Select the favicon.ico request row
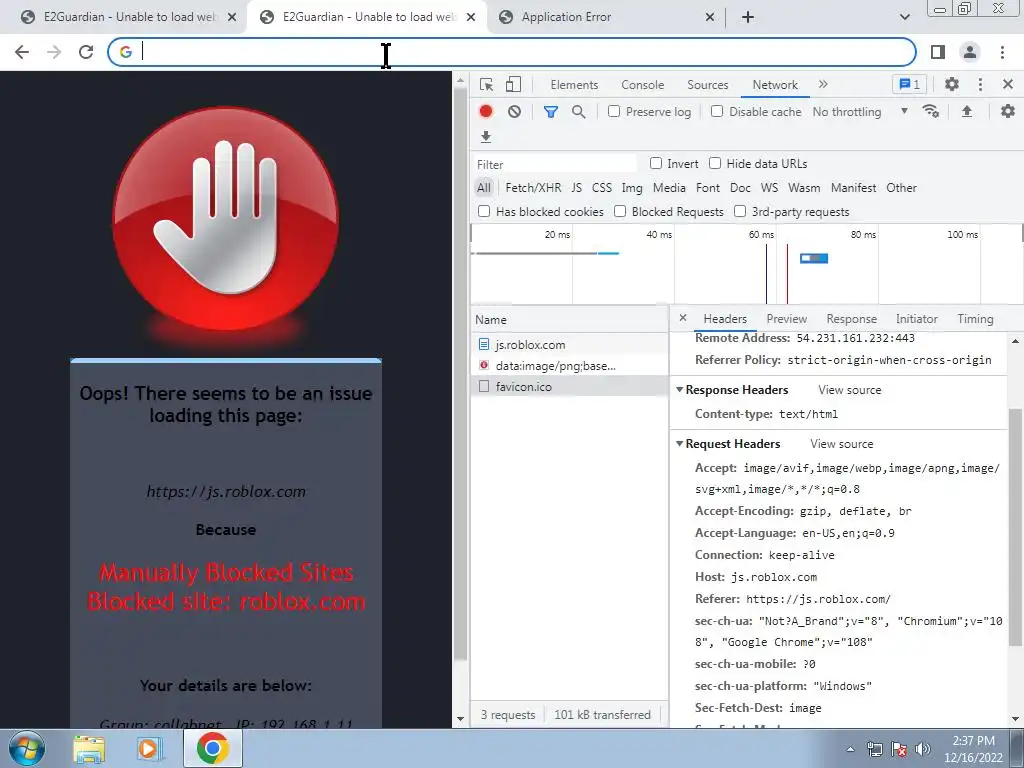 pos(569,387)
